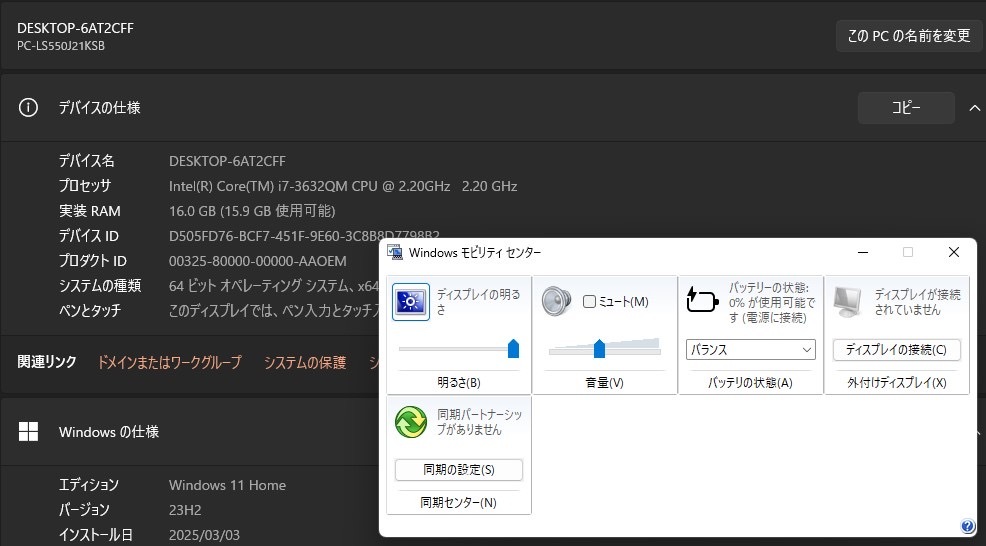Click the 関連リンク label
The image size is (986, 546).
pos(47,362)
